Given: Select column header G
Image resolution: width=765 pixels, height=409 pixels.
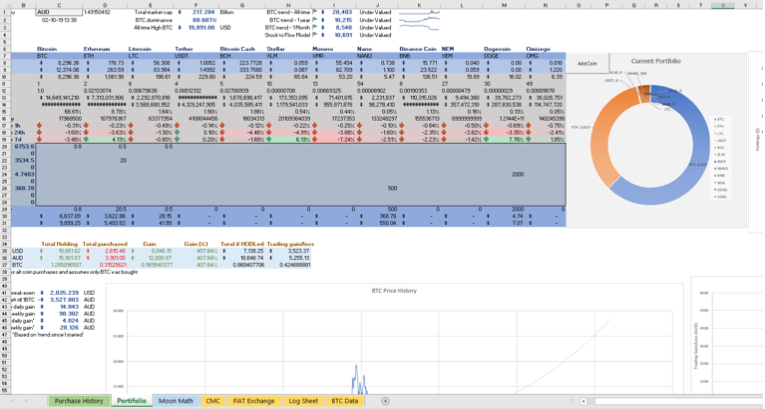Looking at the screenshot, I should coord(242,5).
